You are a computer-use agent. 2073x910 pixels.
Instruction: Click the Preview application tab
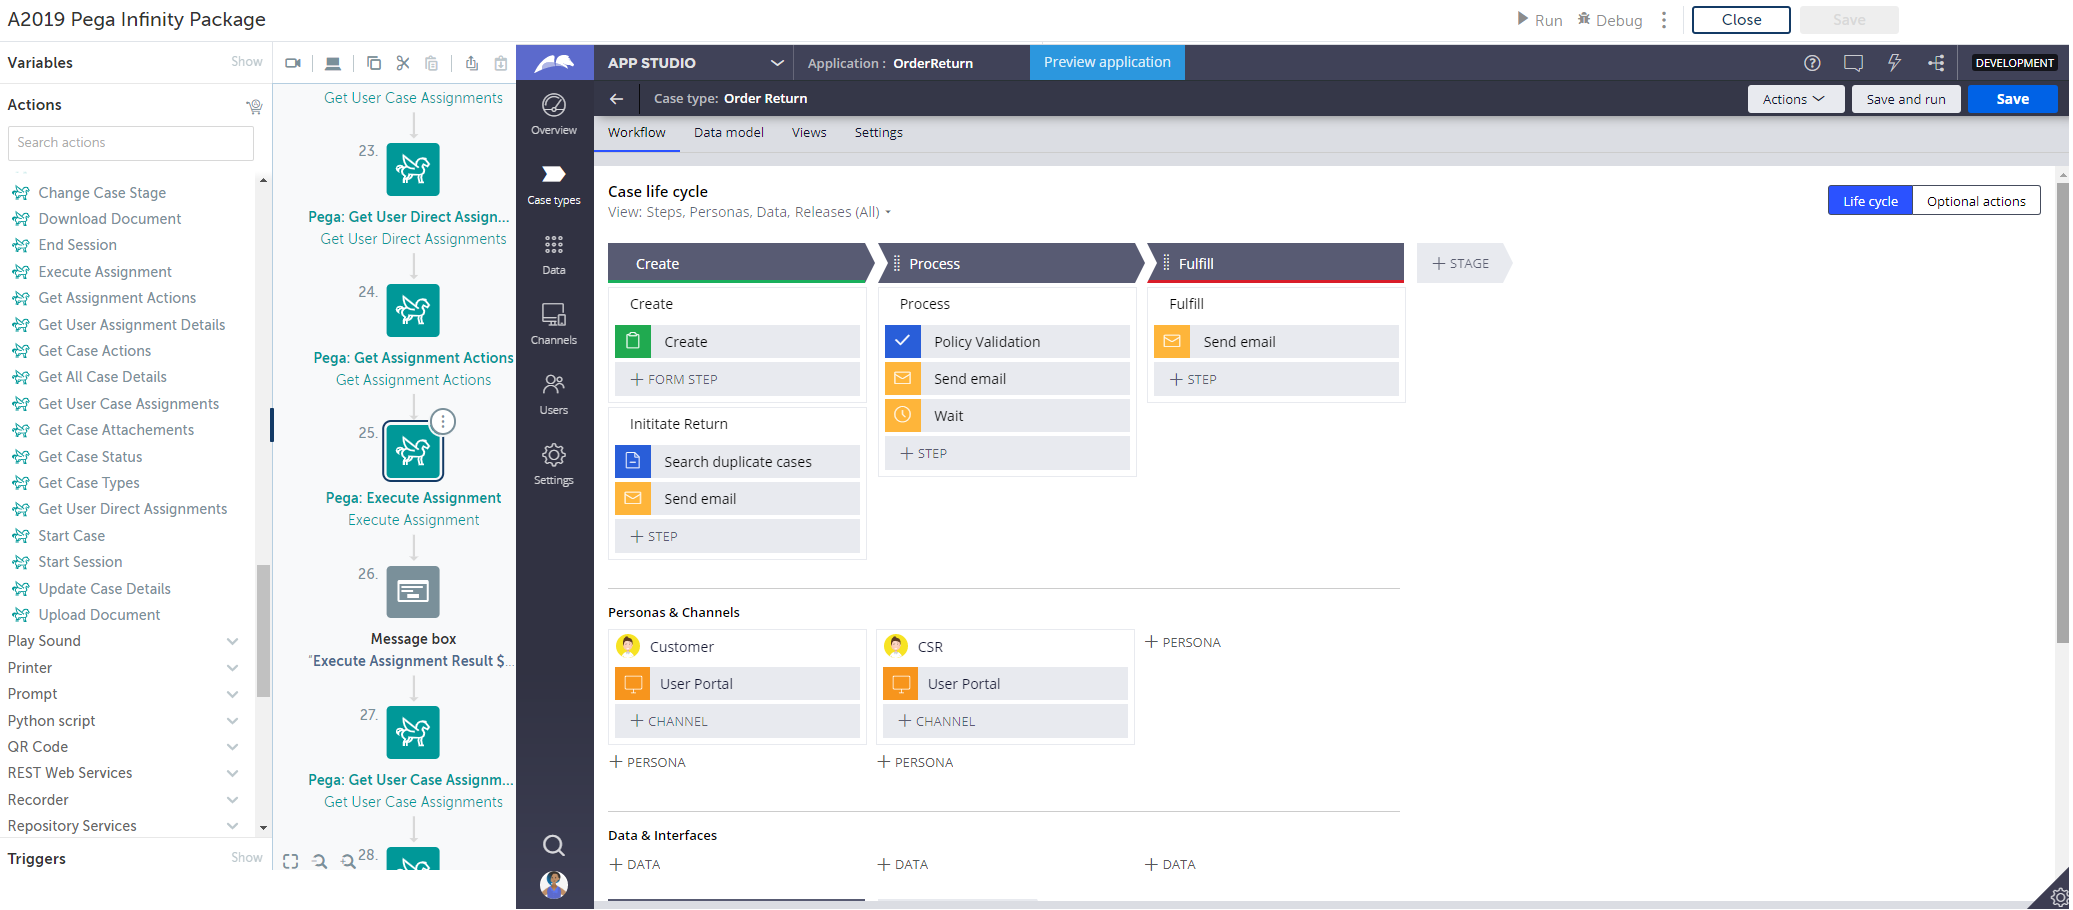point(1107,62)
